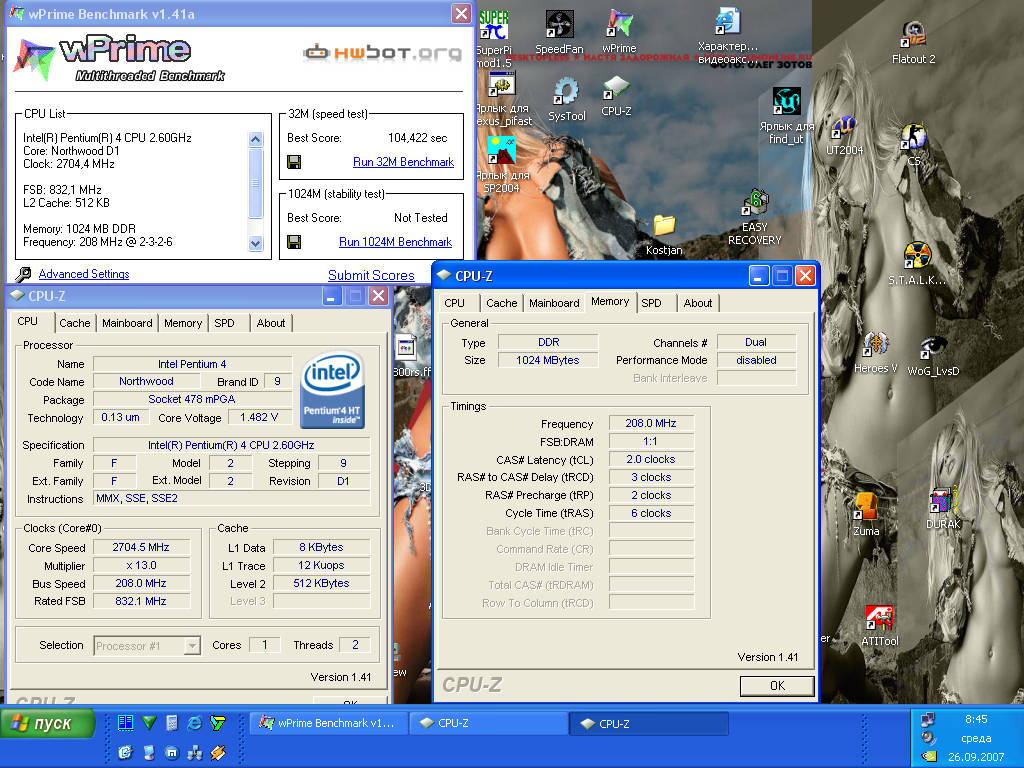Click the Core Voltage value 1.482 V
The image size is (1024, 768).
coord(259,417)
